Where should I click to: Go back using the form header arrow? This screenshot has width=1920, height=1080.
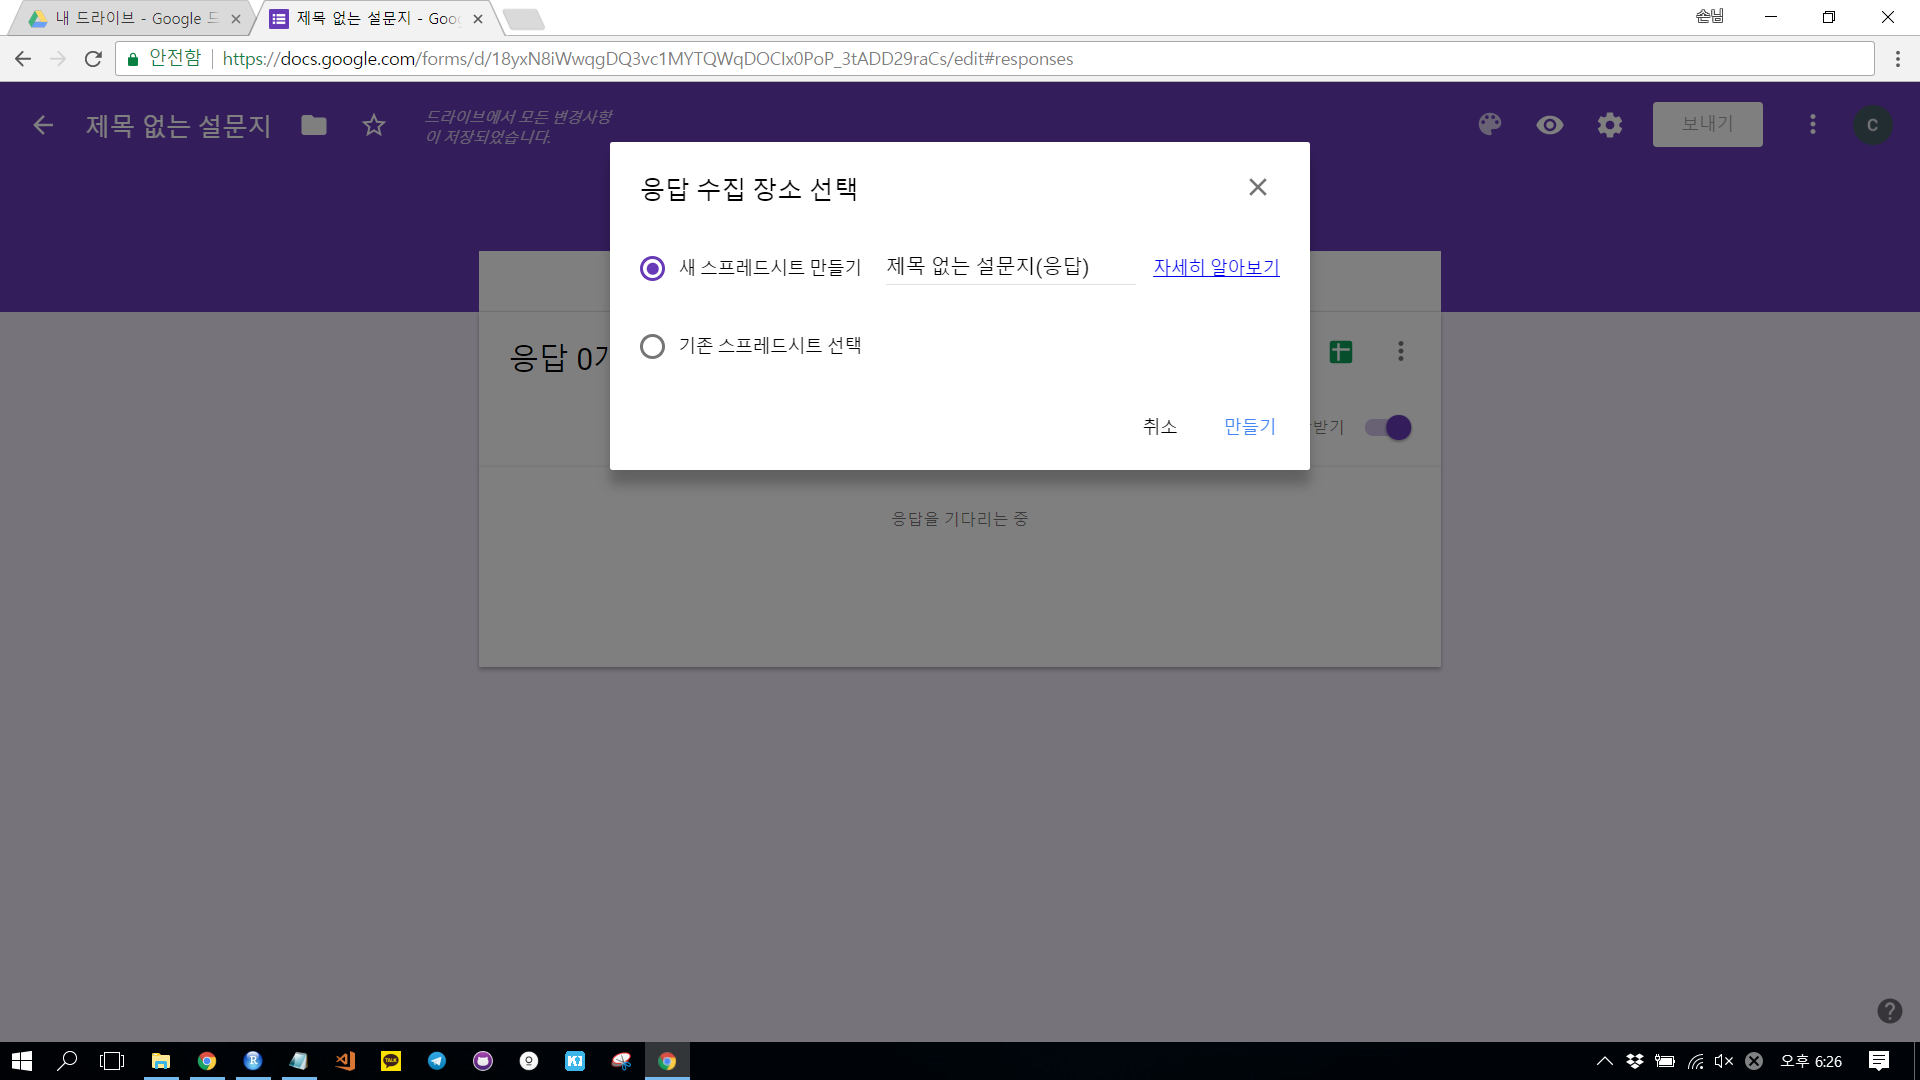43,125
